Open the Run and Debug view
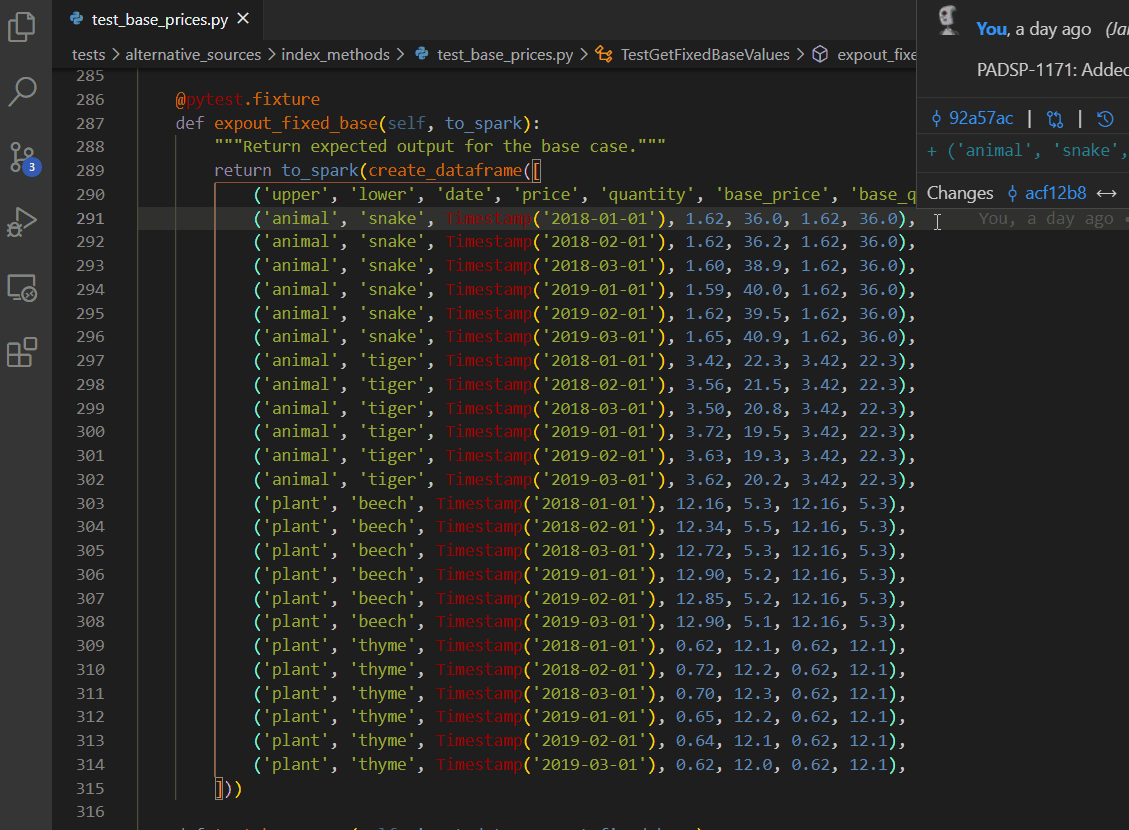The height and width of the screenshot is (830, 1129). coord(22,223)
